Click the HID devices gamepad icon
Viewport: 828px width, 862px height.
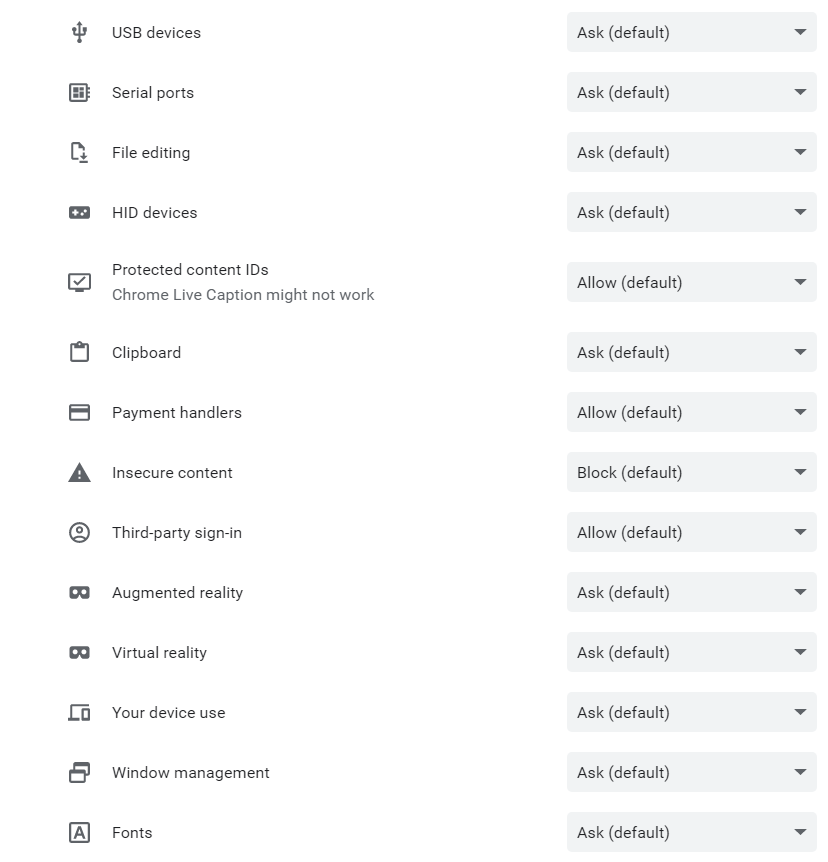click(79, 213)
